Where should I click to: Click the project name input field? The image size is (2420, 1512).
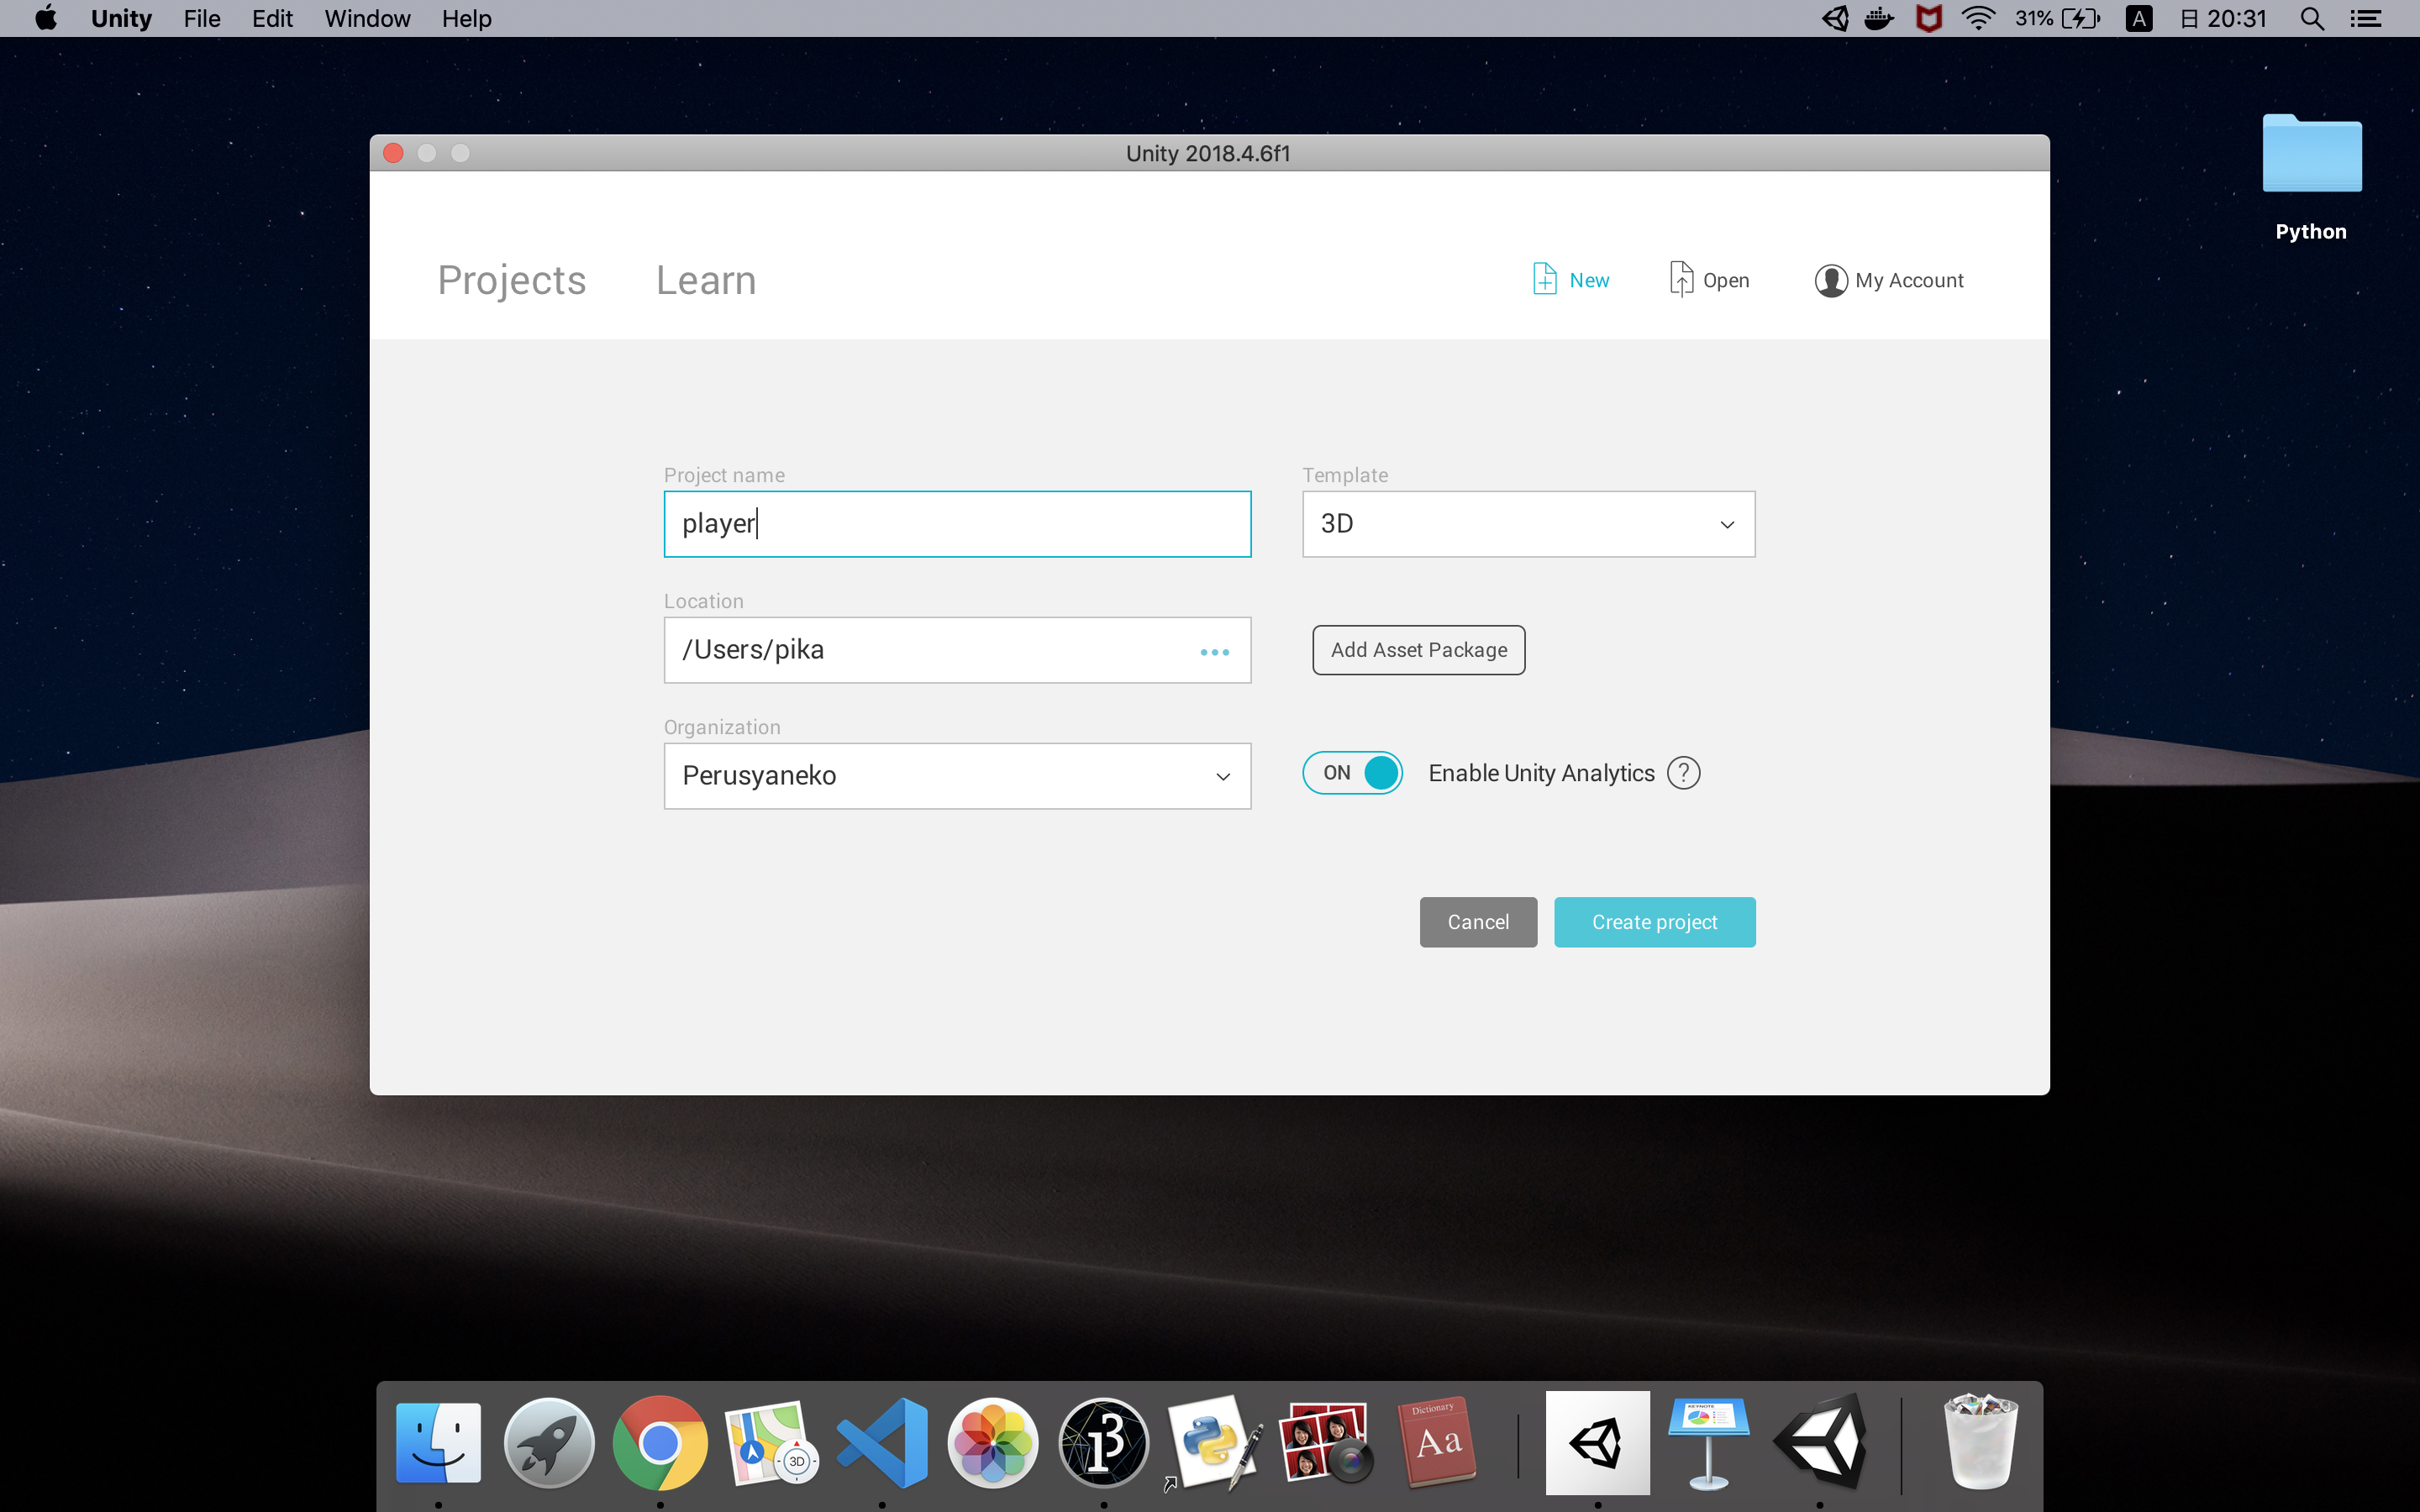956,522
